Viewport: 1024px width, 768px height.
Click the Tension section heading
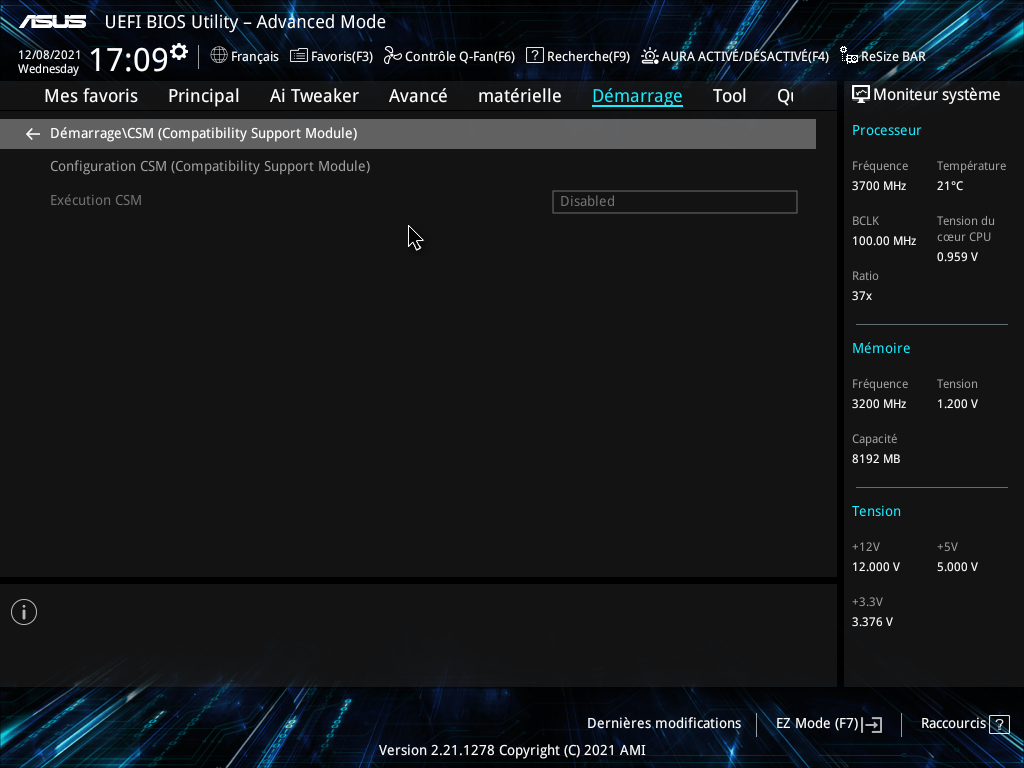[876, 511]
